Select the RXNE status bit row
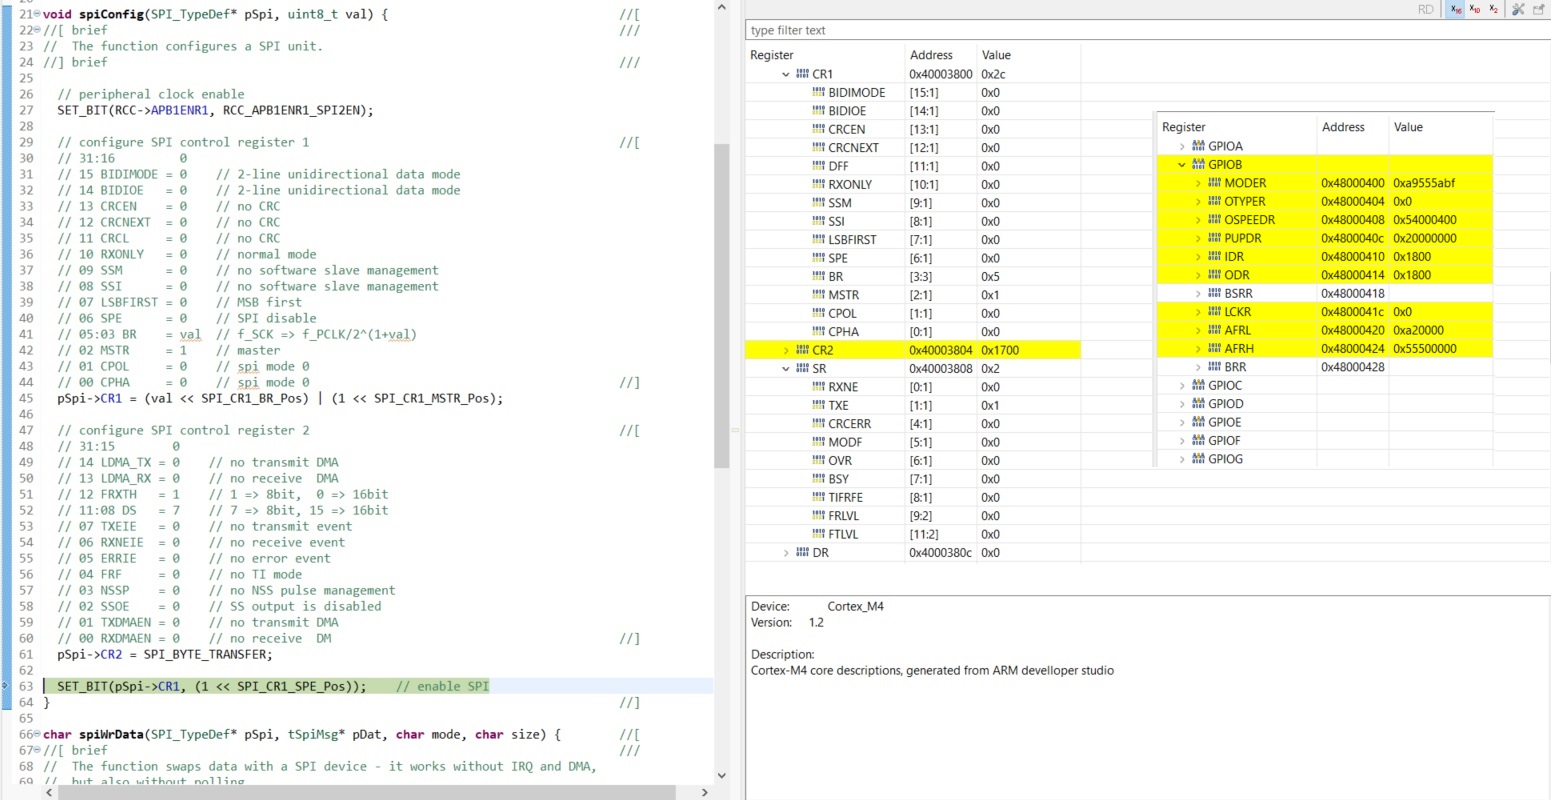This screenshot has height=800, width=1551. pos(912,387)
